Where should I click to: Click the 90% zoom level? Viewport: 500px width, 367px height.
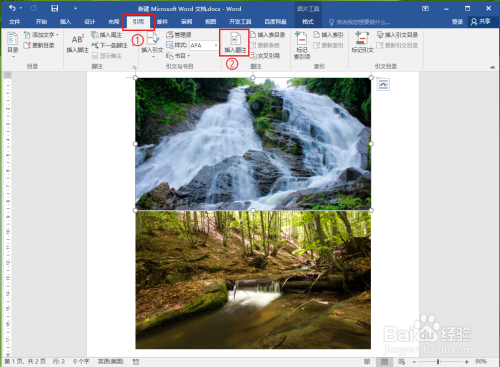[481, 362]
